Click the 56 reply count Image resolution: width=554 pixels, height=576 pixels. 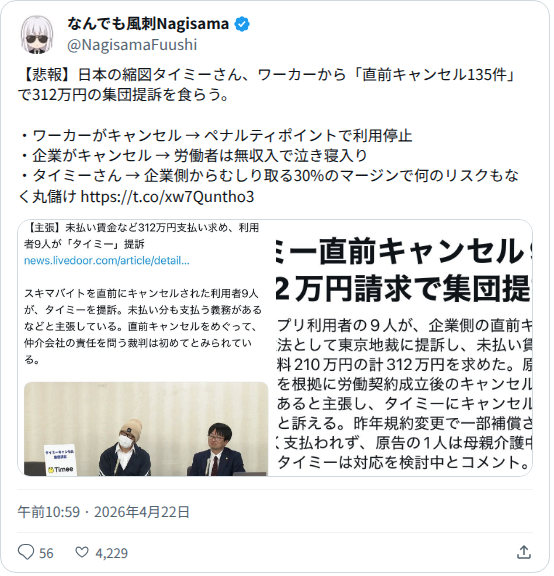tap(46, 555)
